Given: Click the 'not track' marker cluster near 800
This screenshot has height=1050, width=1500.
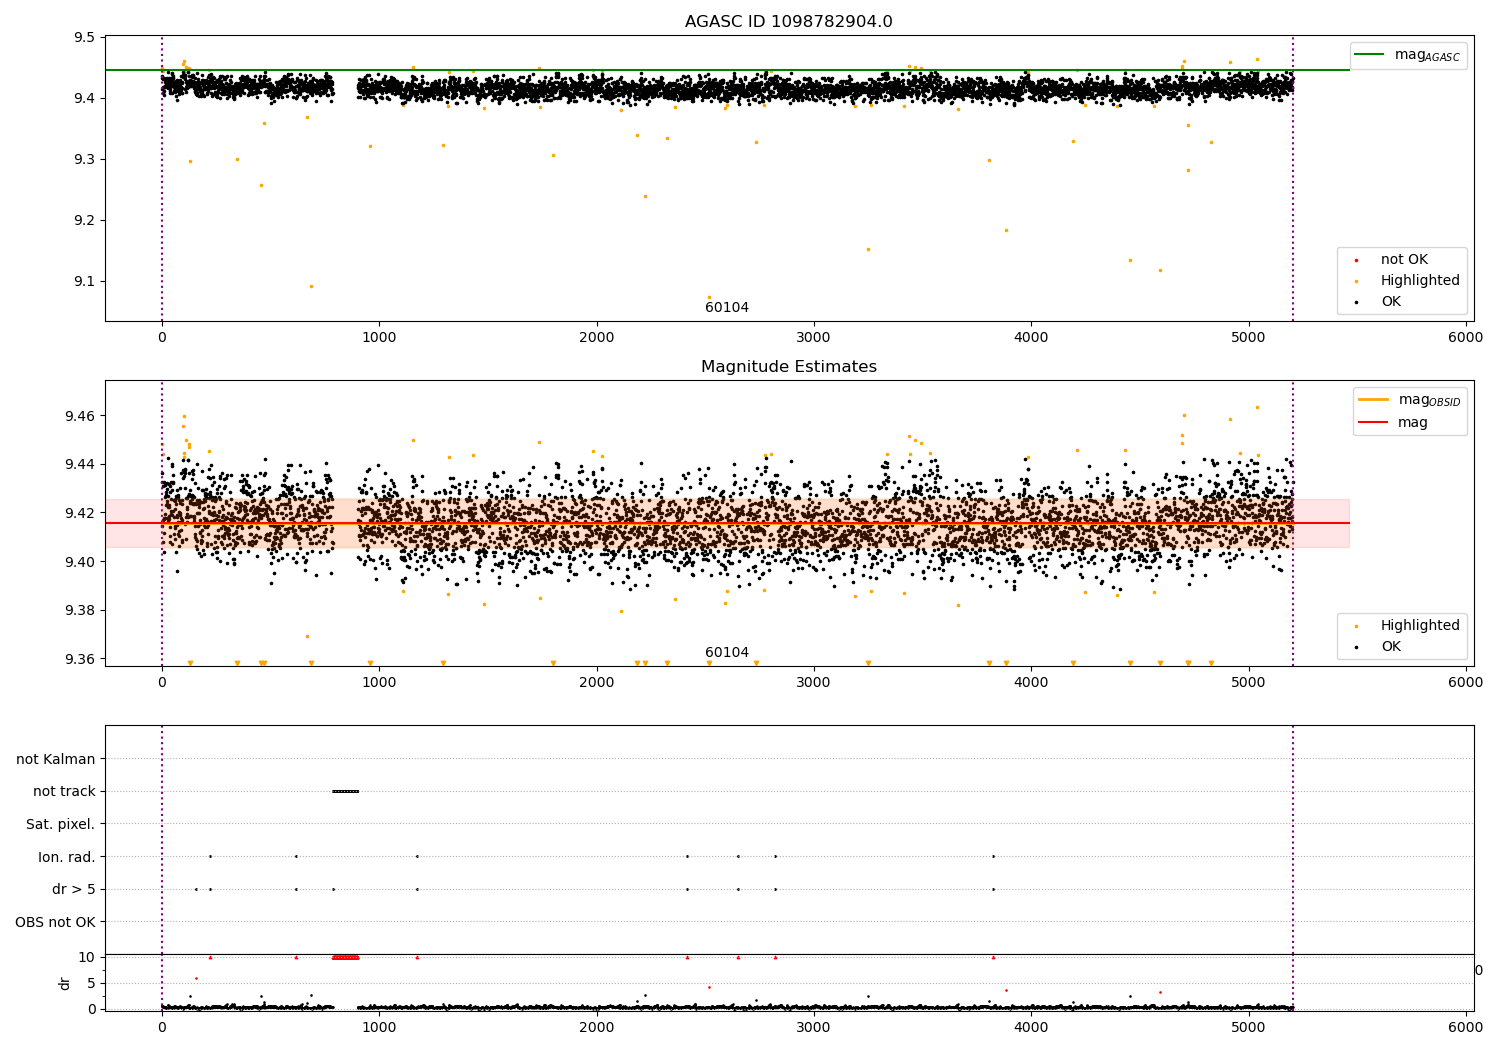Looking at the screenshot, I should (345, 792).
